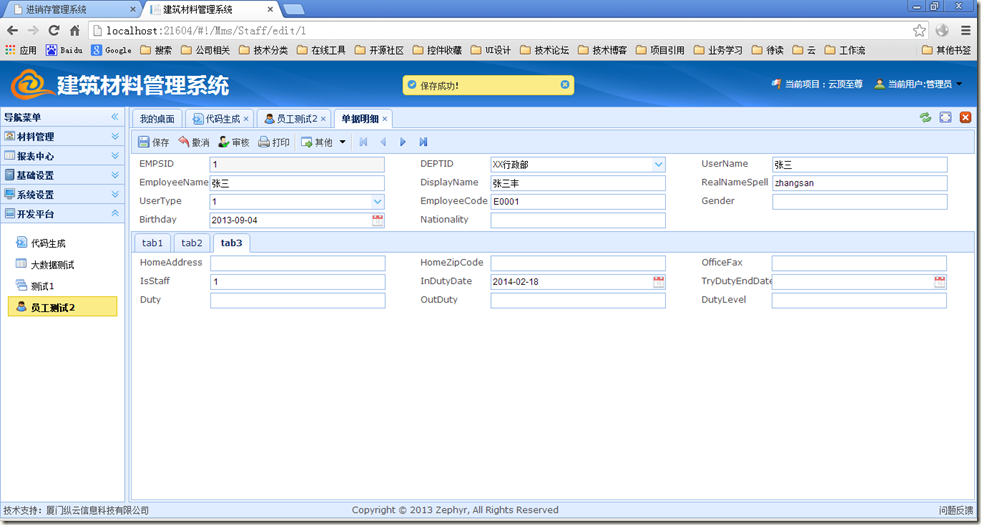Expand the DEPTID combo box

pyautogui.click(x=658, y=164)
